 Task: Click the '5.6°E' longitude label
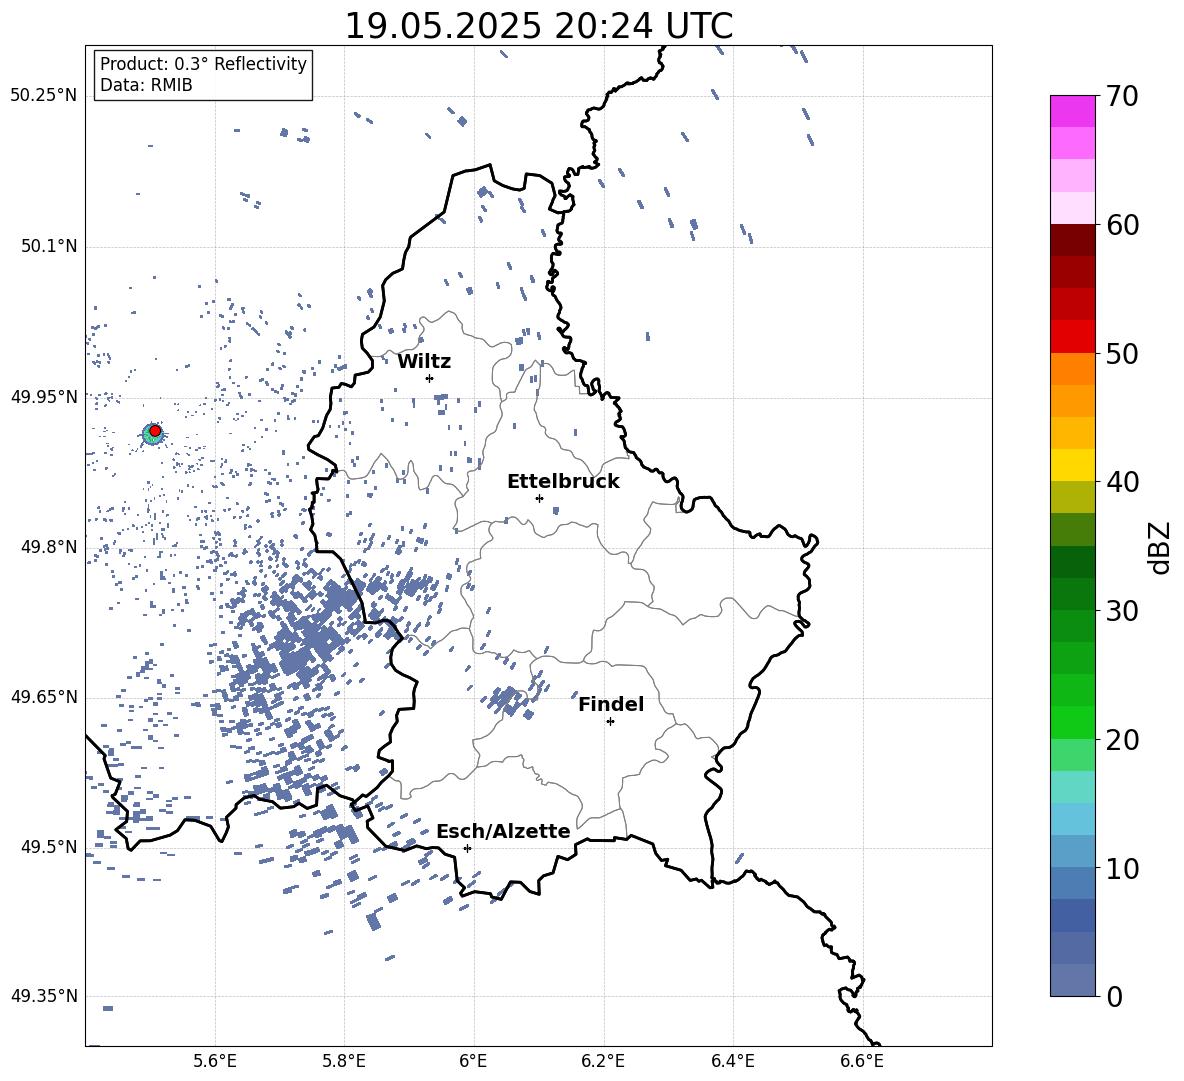pyautogui.click(x=215, y=1061)
